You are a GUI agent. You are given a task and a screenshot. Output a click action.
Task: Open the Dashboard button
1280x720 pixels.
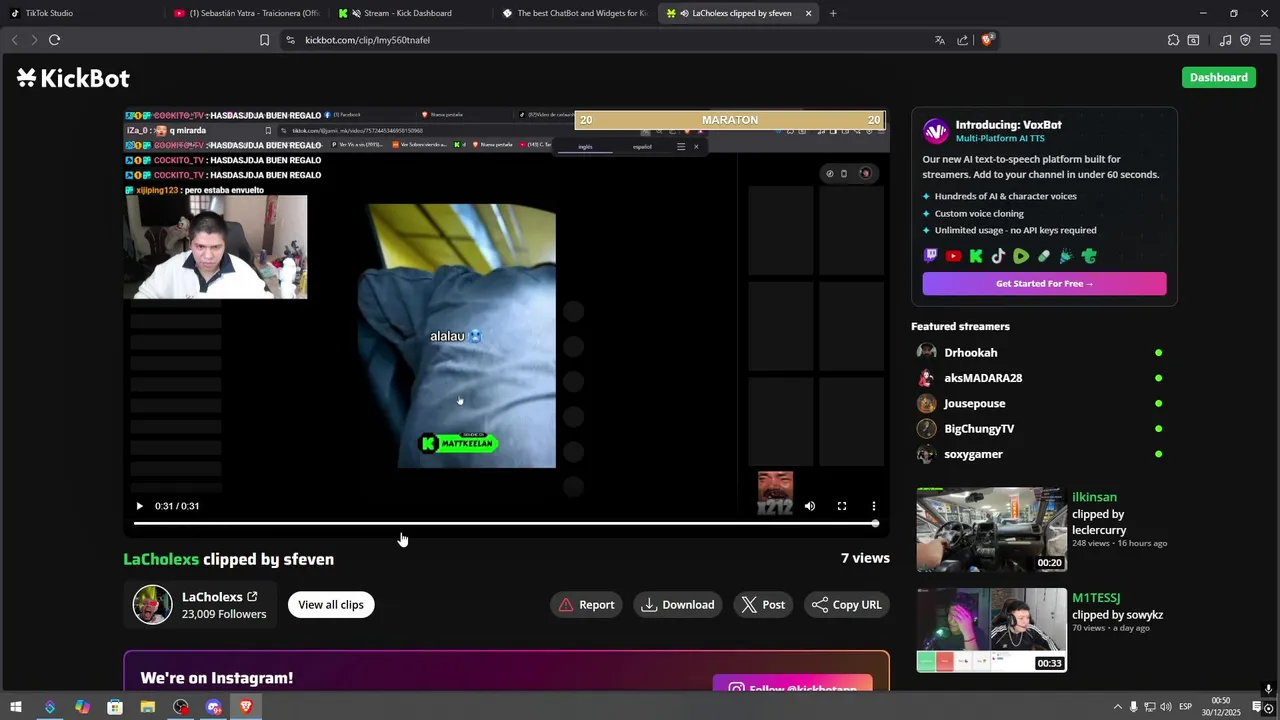(x=1218, y=77)
